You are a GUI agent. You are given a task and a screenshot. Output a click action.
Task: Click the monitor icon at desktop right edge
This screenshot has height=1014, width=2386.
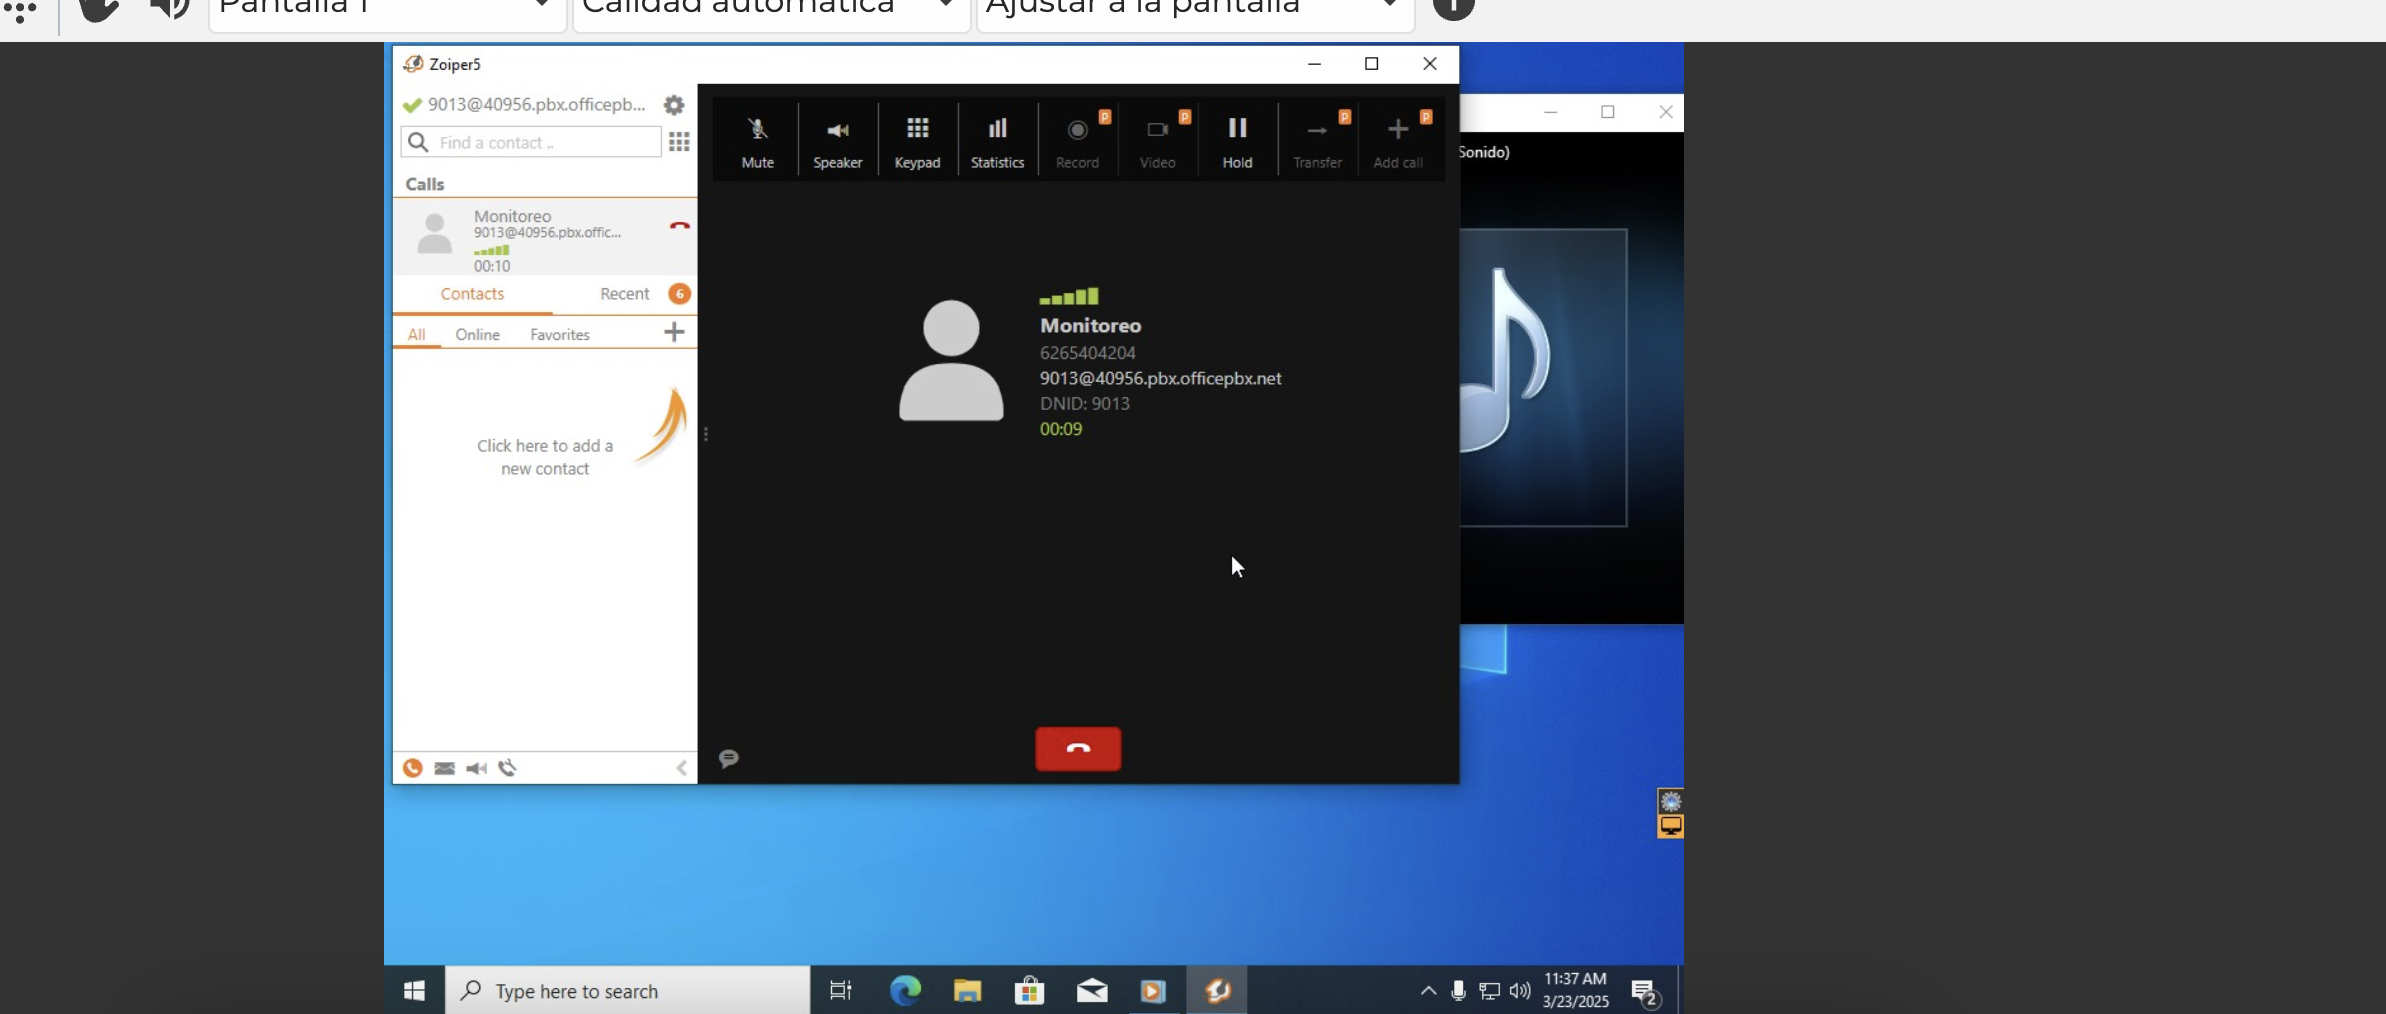(x=1670, y=826)
